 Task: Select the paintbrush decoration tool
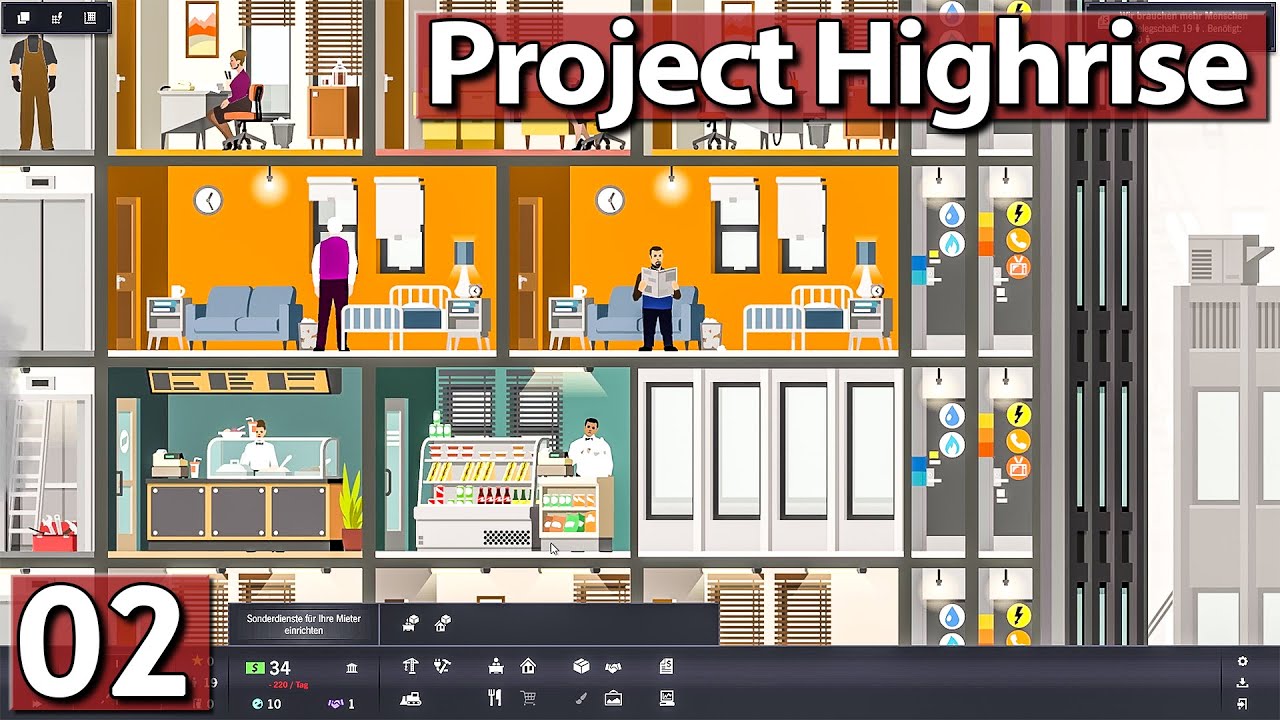[x=581, y=699]
